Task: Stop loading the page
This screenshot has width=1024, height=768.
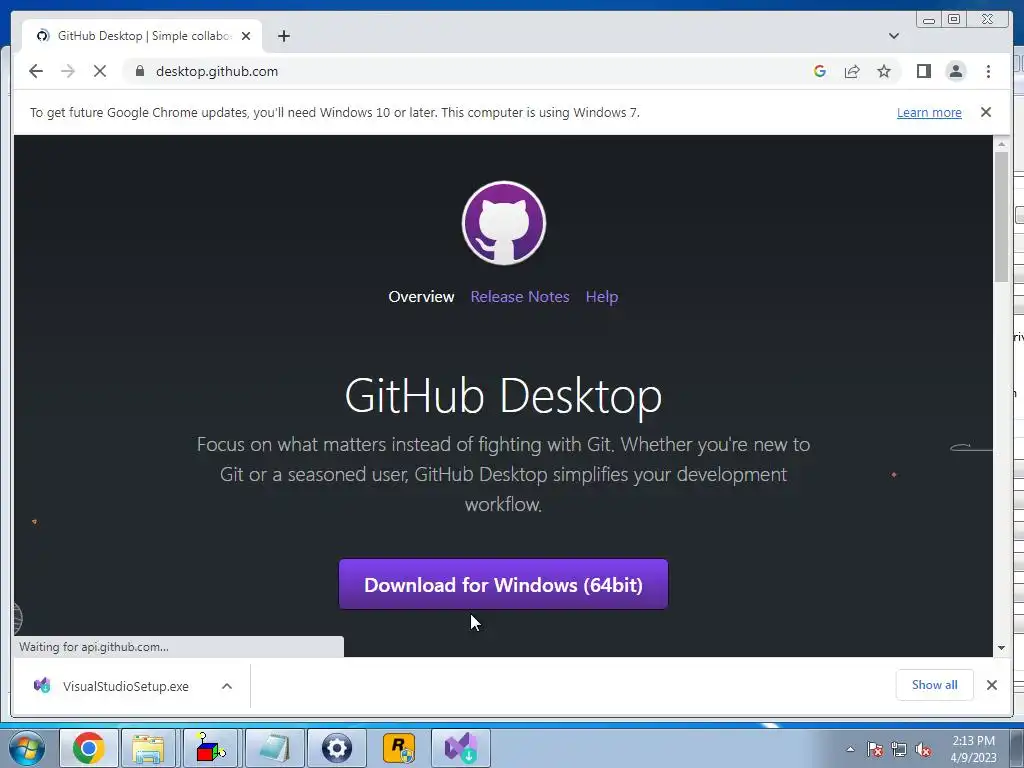Action: (x=100, y=71)
